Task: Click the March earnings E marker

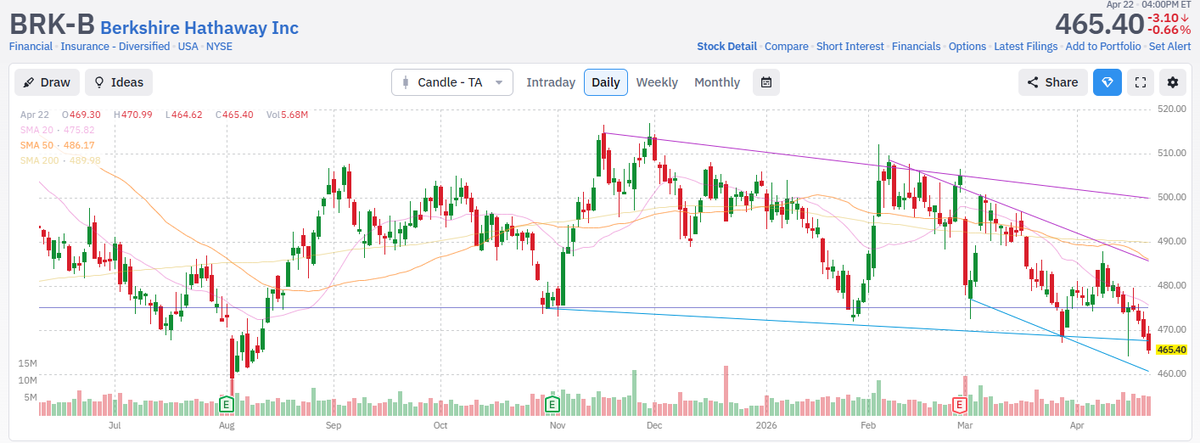Action: tap(960, 404)
